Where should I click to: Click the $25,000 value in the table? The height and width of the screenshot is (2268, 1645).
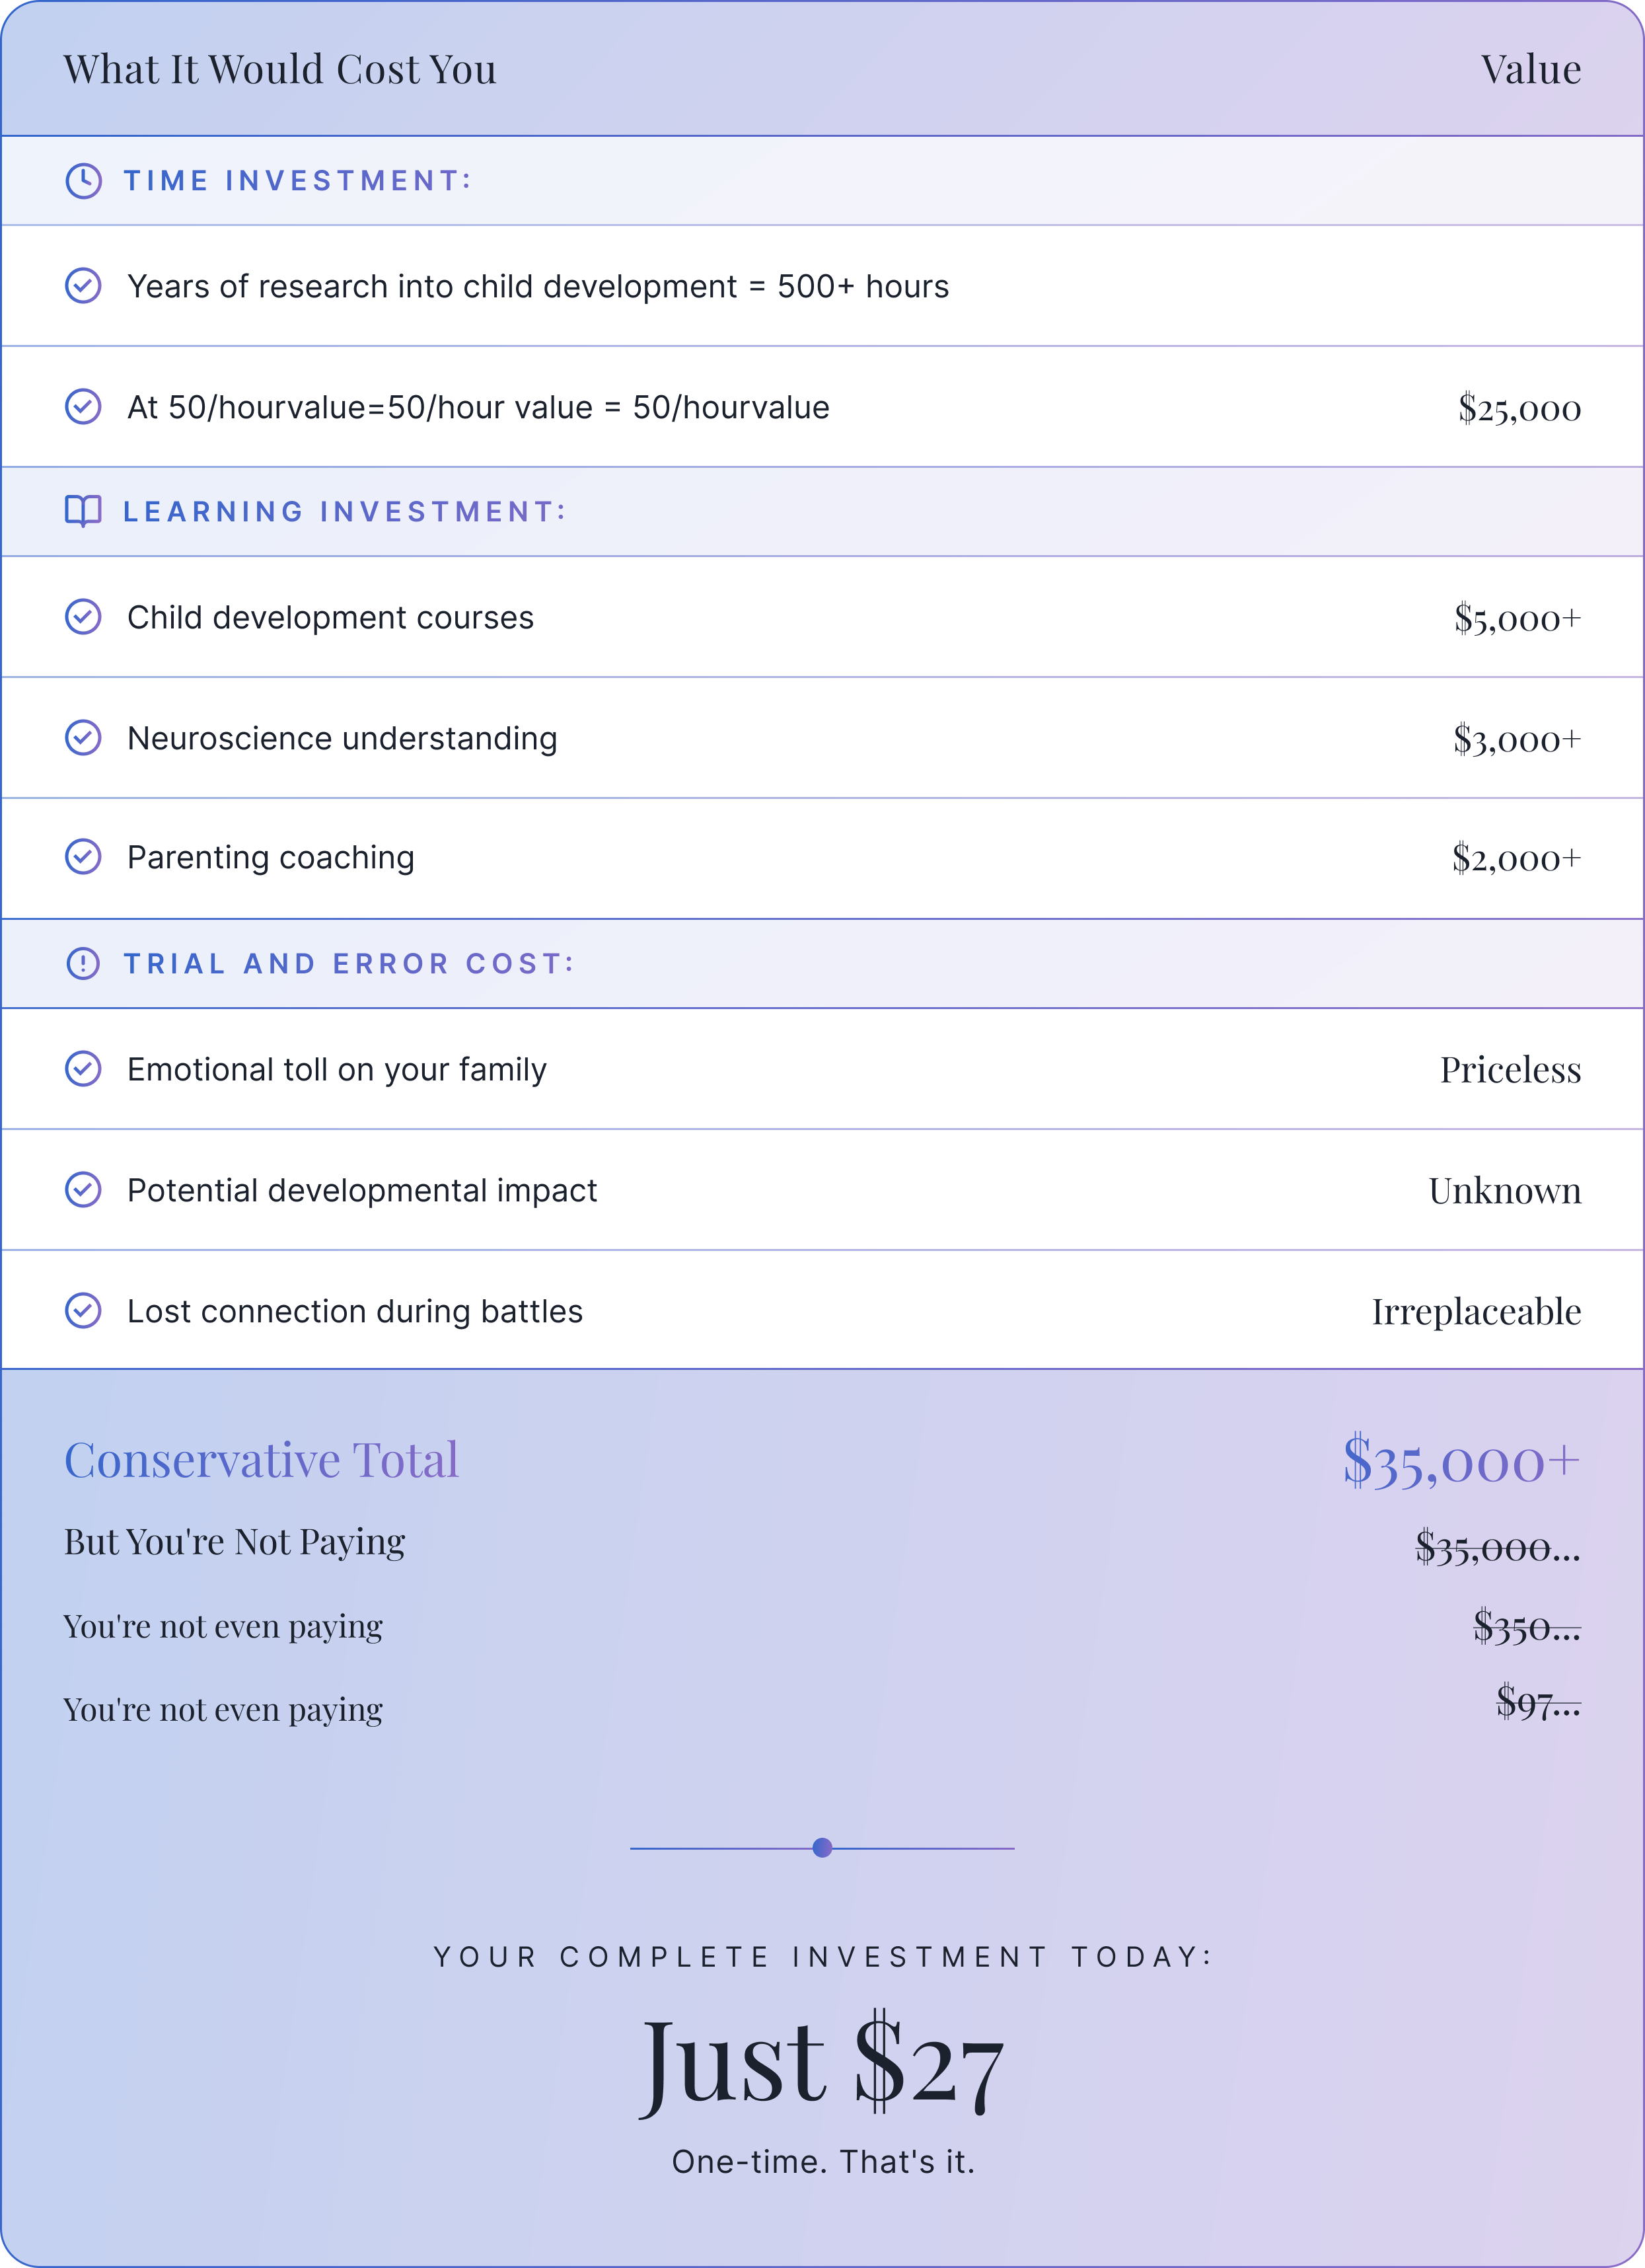pyautogui.click(x=1519, y=408)
